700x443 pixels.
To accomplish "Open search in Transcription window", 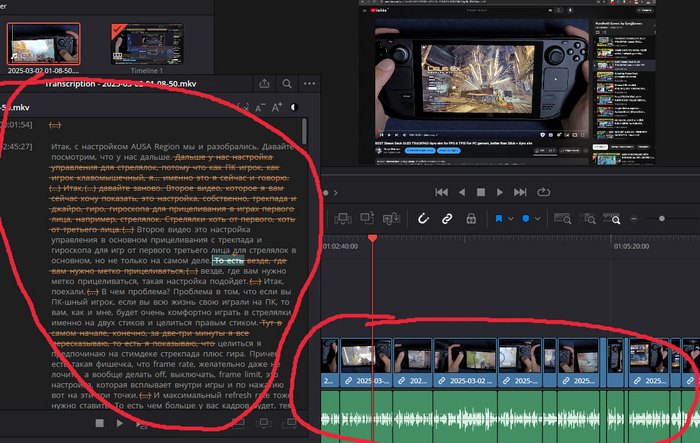I will tap(287, 84).
